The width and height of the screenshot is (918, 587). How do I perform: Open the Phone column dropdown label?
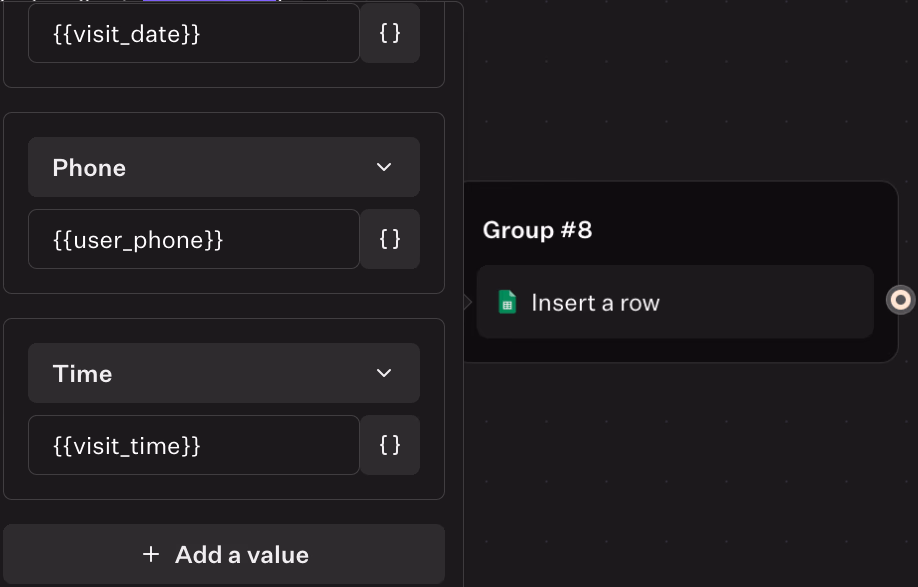click(x=89, y=167)
